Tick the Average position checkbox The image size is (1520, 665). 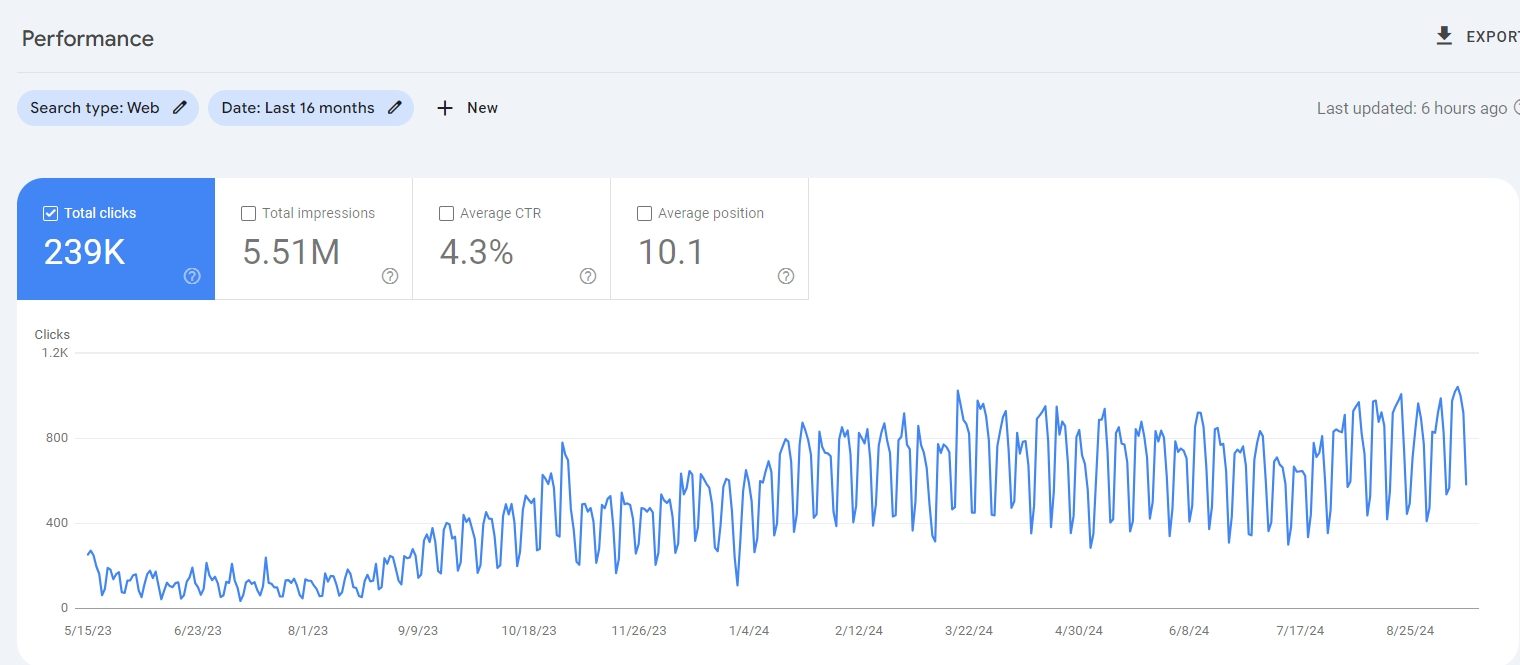pyautogui.click(x=645, y=213)
